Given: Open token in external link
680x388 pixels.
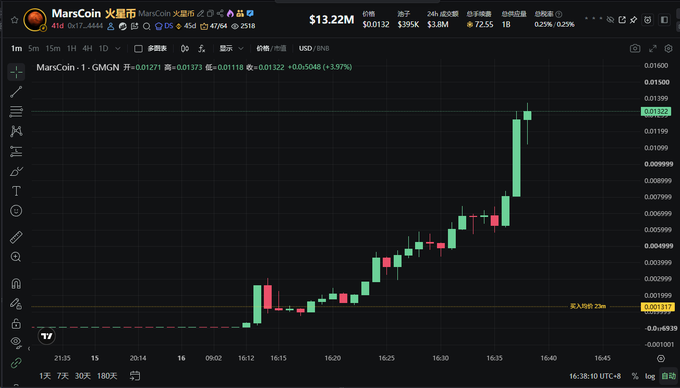Looking at the screenshot, I should (622, 20).
